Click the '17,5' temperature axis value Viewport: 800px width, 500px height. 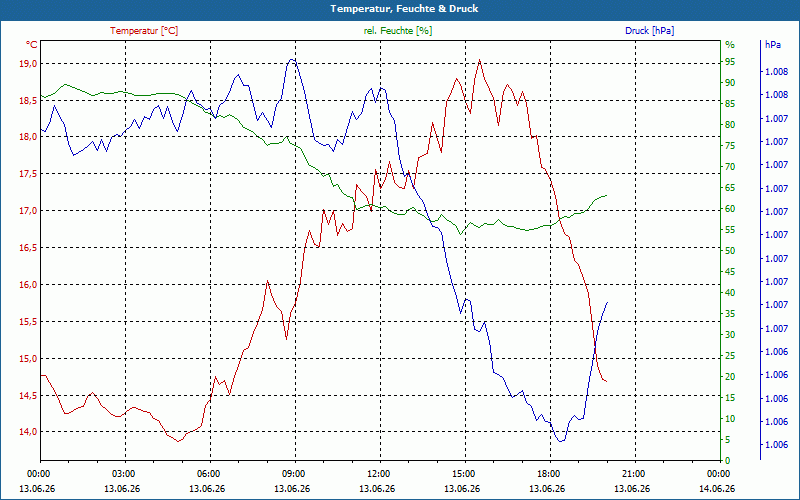point(28,174)
